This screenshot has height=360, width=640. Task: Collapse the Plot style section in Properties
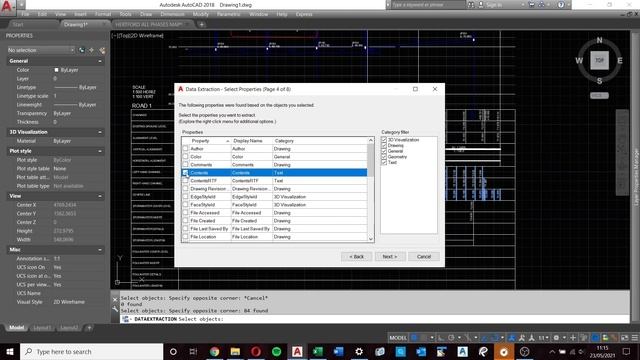100,151
